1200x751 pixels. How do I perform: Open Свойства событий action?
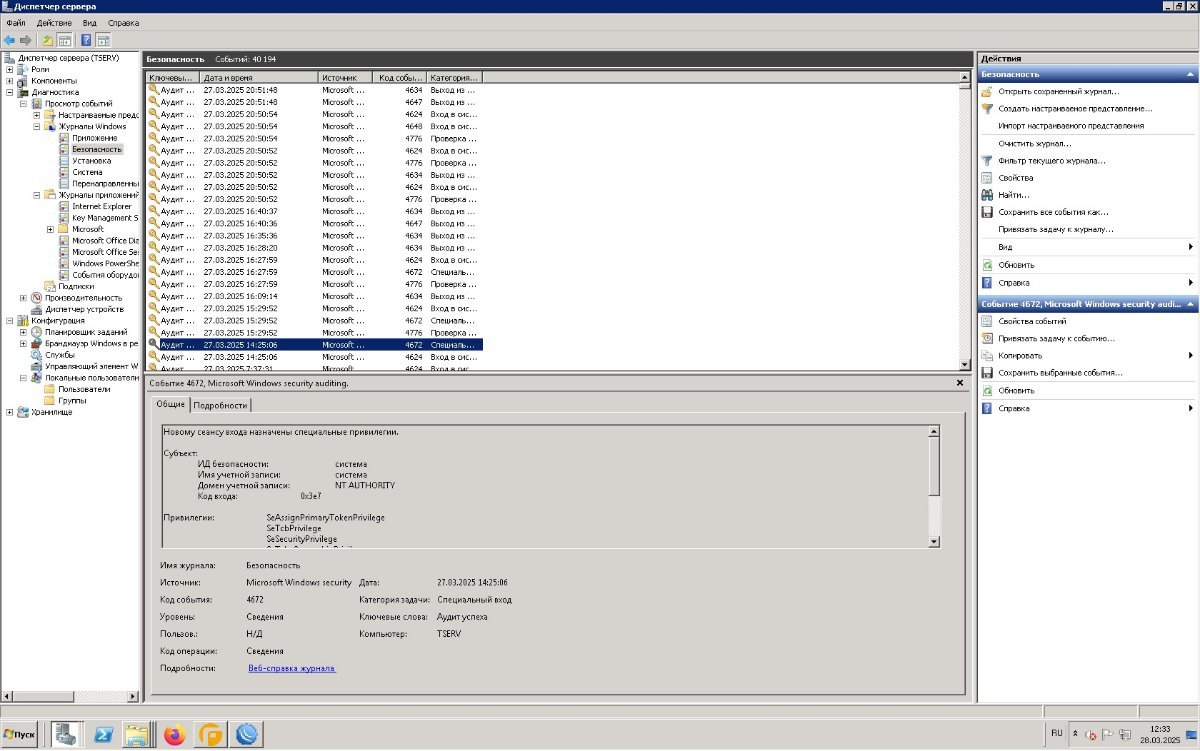[1032, 321]
